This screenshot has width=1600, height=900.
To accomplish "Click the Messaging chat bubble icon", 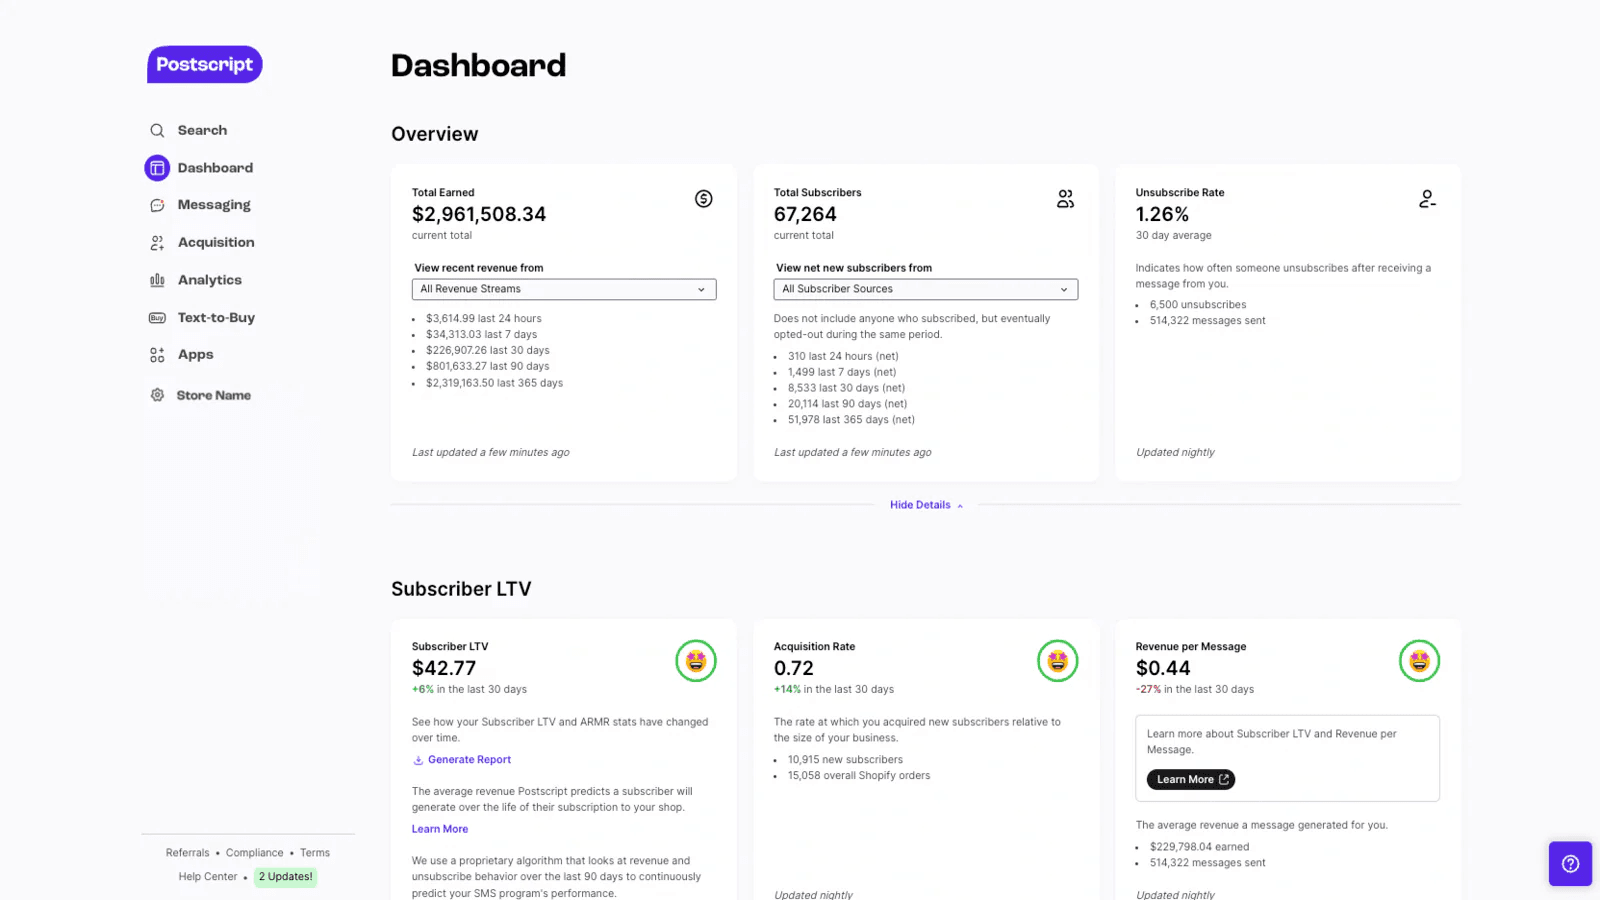I will click(x=157, y=205).
